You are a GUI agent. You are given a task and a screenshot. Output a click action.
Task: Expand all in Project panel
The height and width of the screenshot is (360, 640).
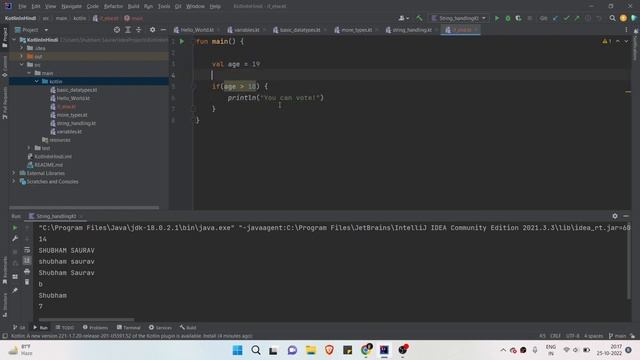(128, 30)
